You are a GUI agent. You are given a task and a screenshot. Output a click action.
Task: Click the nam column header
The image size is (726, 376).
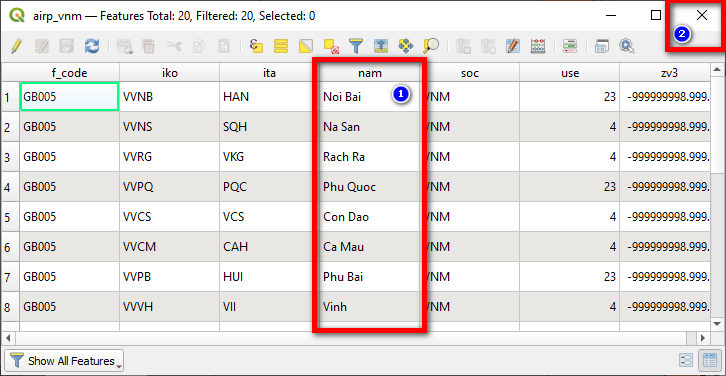(369, 73)
